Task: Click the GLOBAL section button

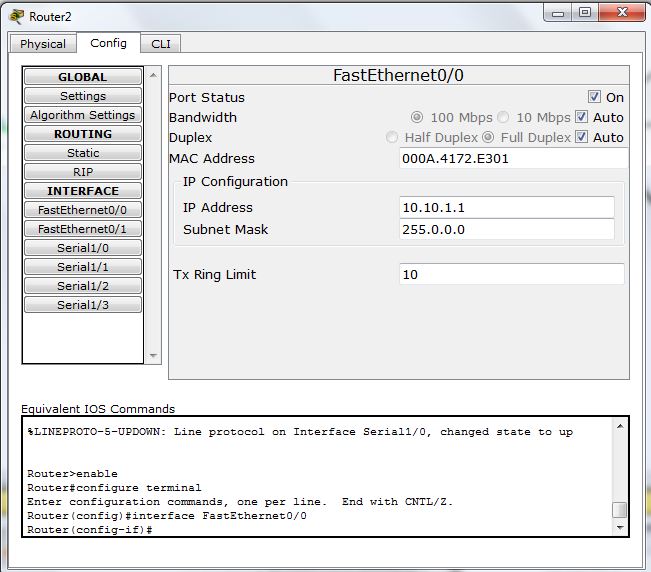Action: (x=83, y=77)
